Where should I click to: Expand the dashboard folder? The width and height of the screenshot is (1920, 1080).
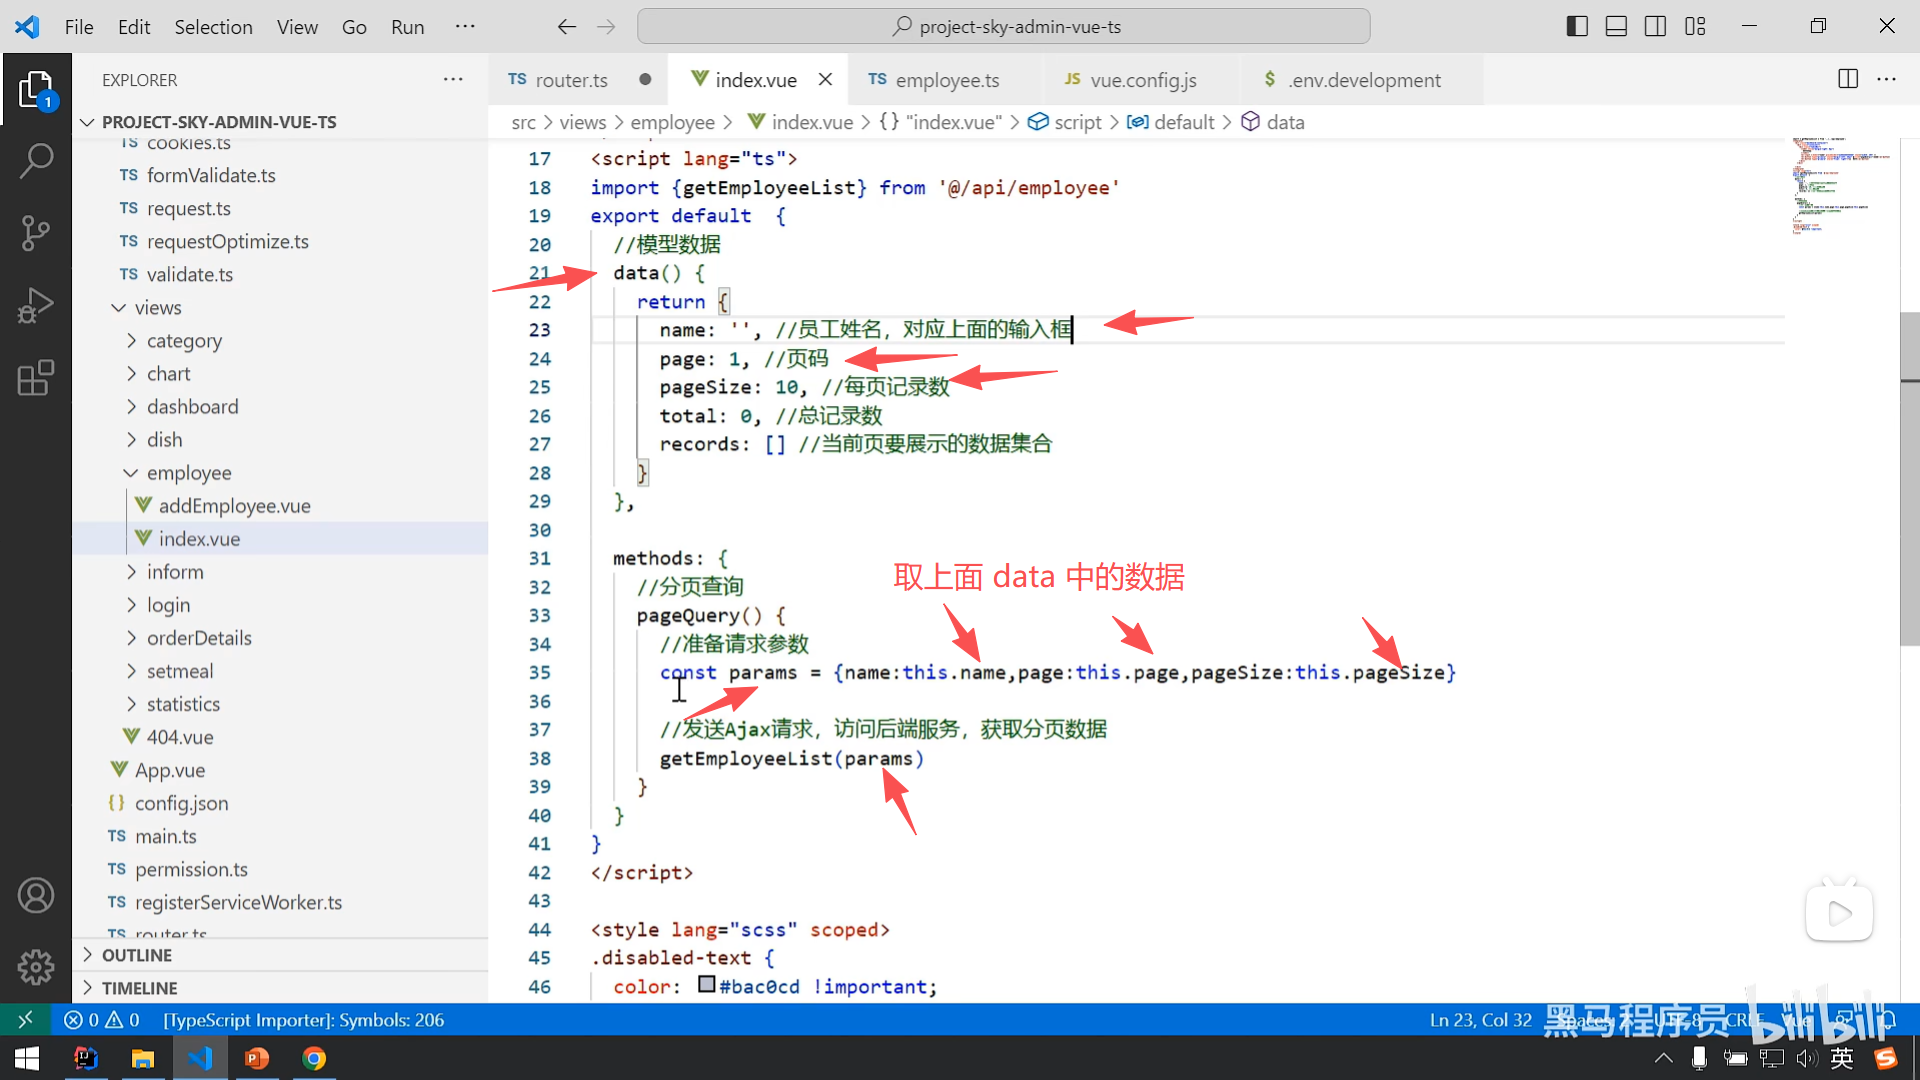coord(192,407)
